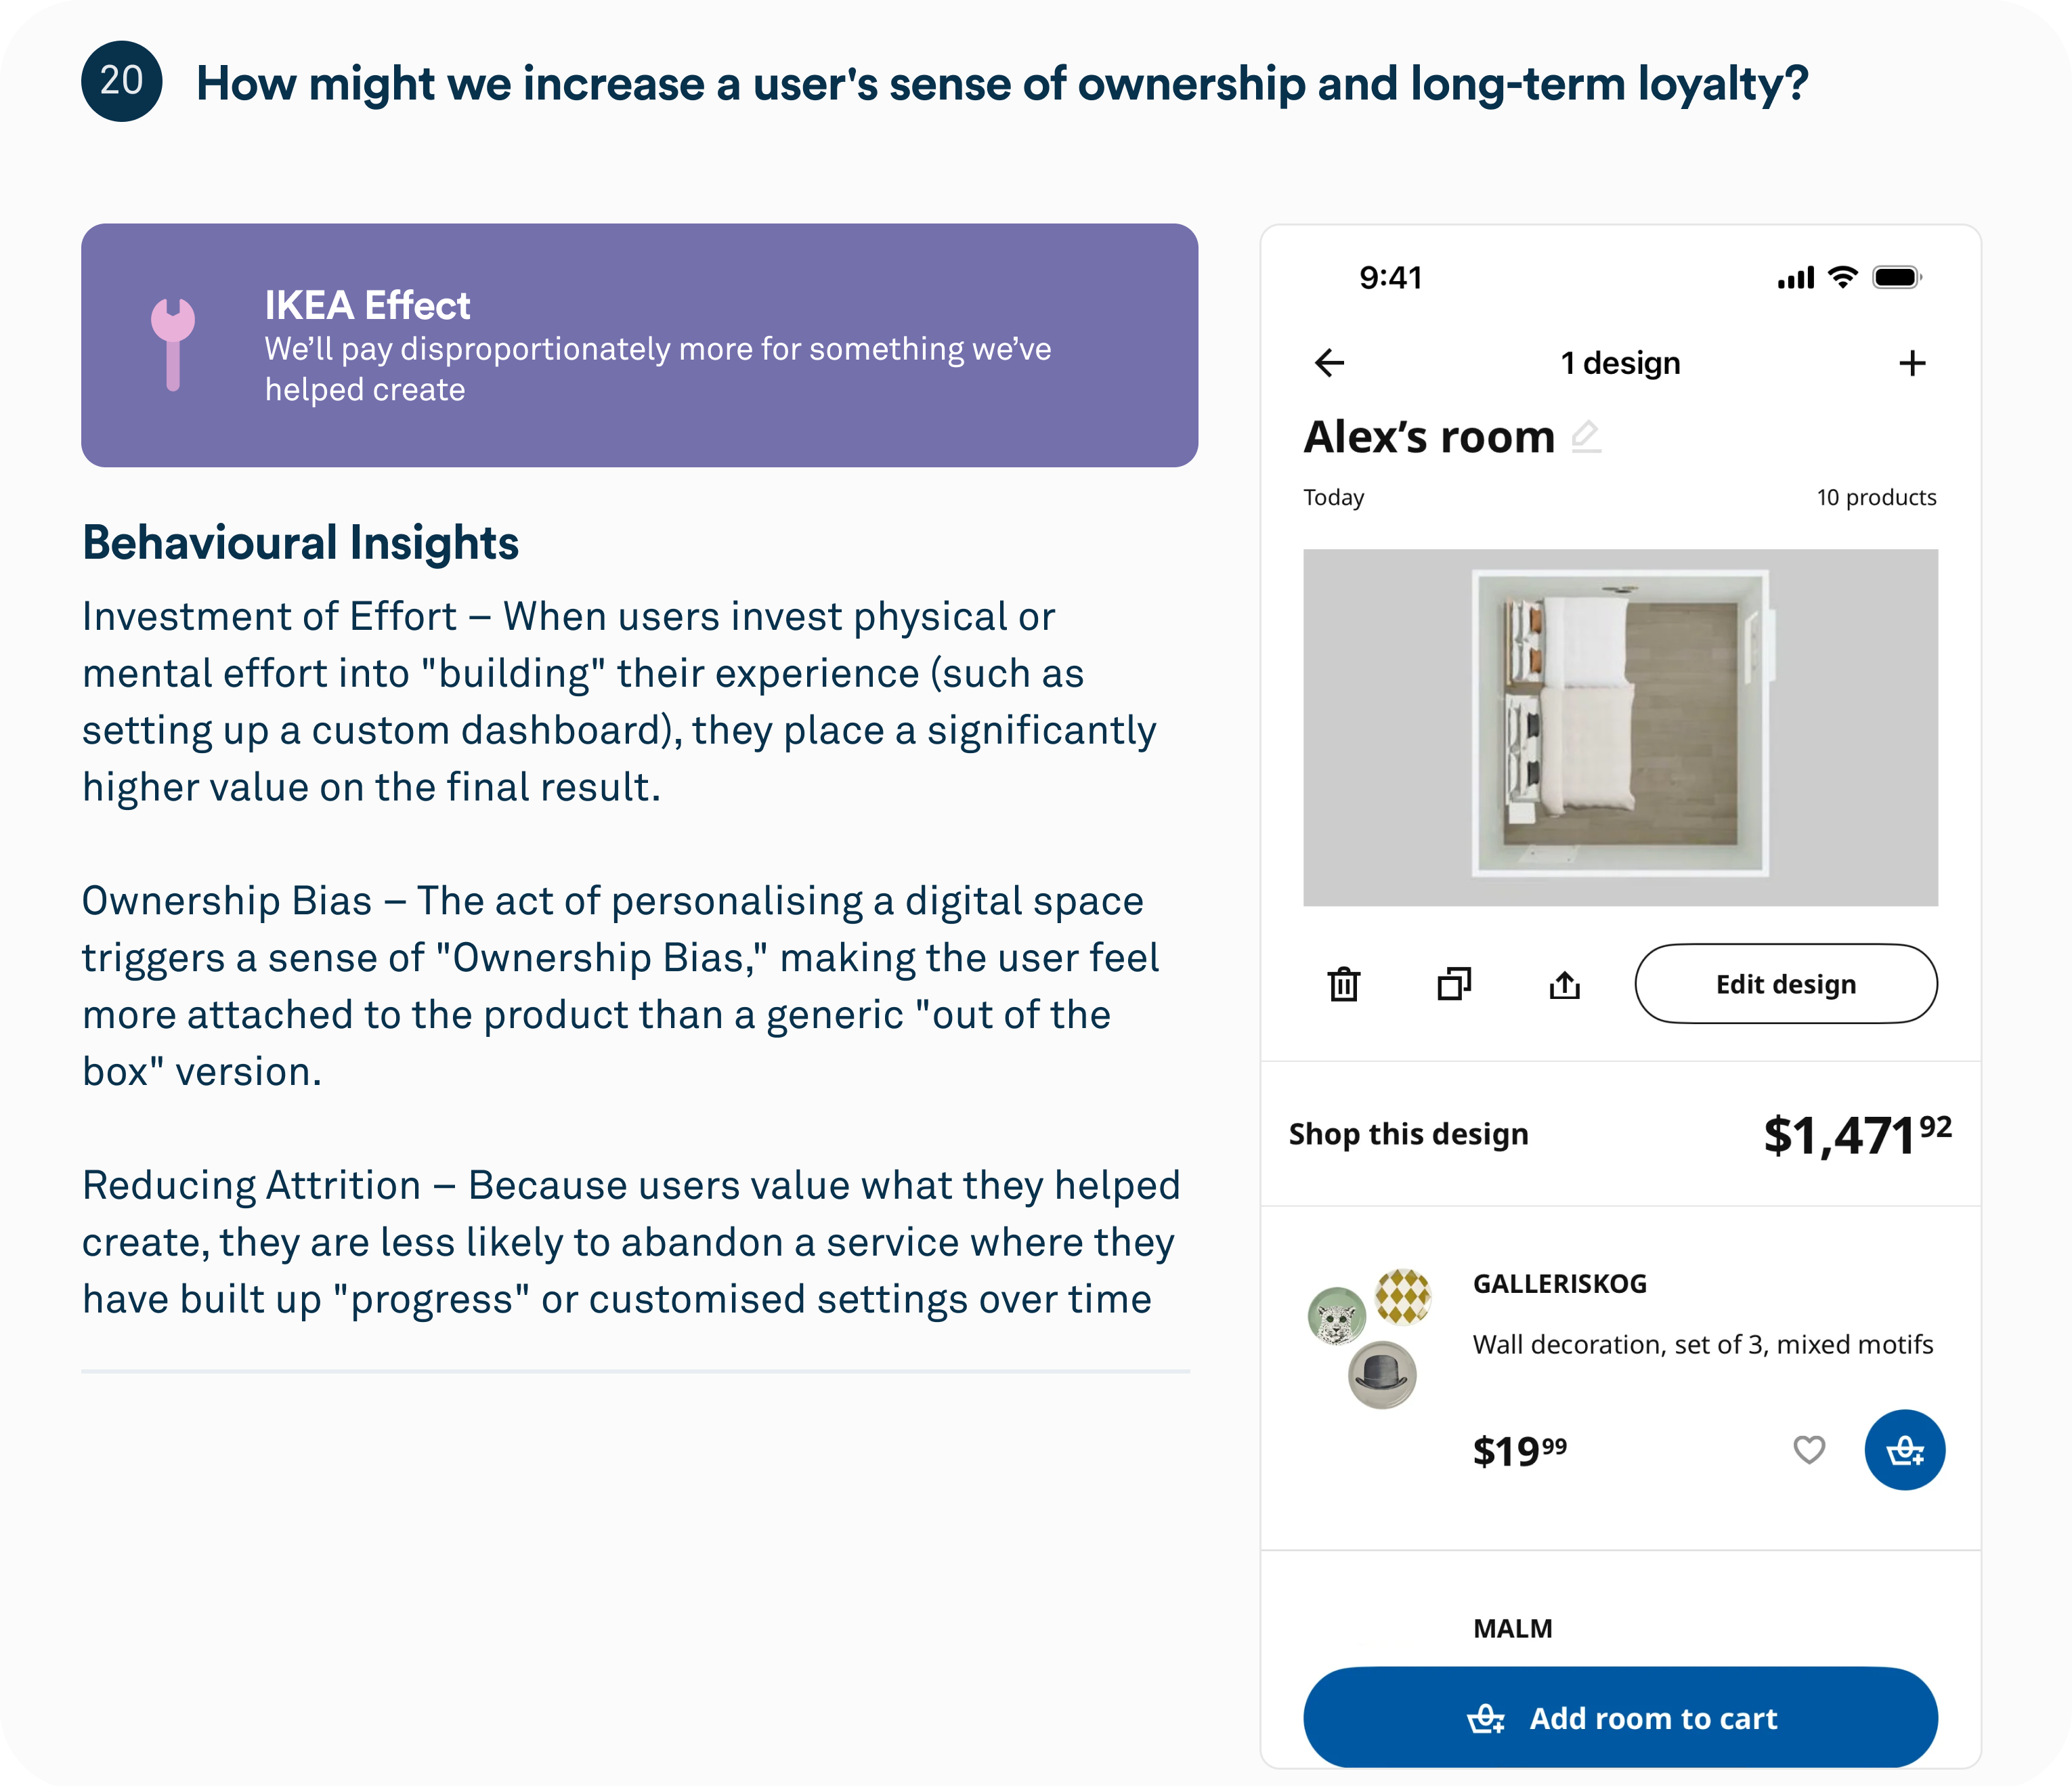Image resolution: width=2072 pixels, height=1790 pixels.
Task: Add GALLERISKOG to cart via basket icon
Action: (x=1904, y=1450)
